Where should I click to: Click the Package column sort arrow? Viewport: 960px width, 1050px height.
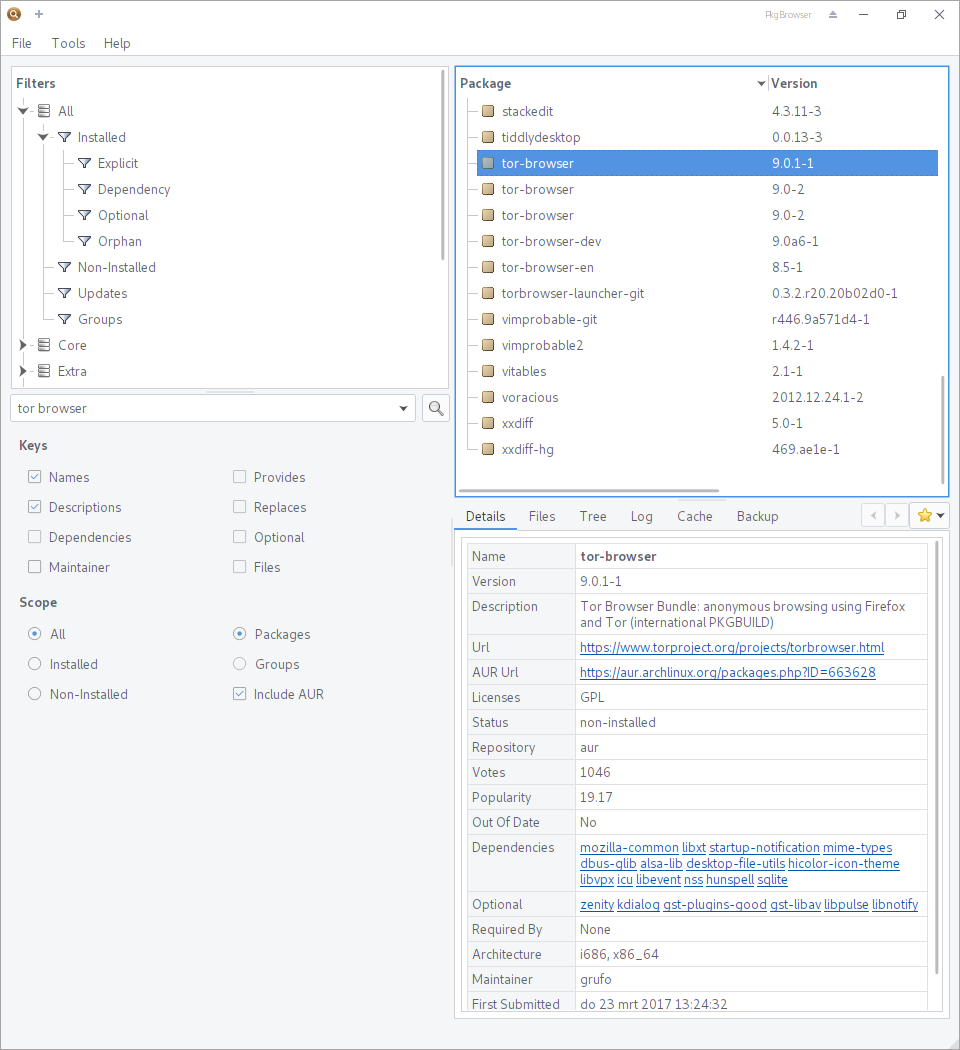tap(761, 84)
